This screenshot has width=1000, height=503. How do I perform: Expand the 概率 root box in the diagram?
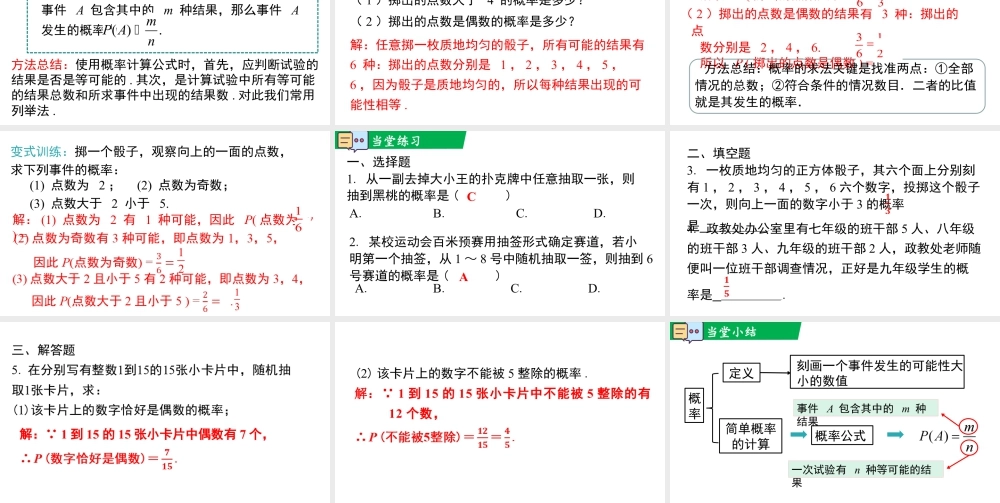tap(695, 405)
